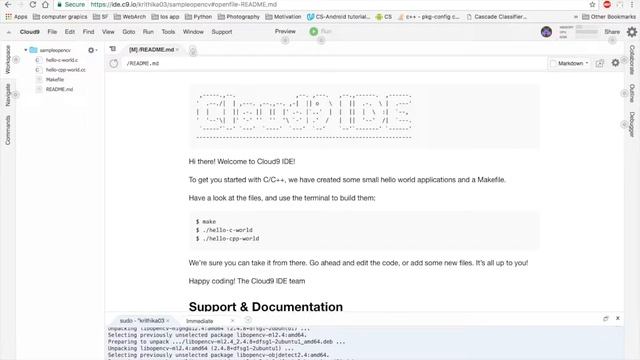Viewport: 640px width, 360px height.
Task: Open CS-Android tutorial bookmark
Action: (x=338, y=17)
